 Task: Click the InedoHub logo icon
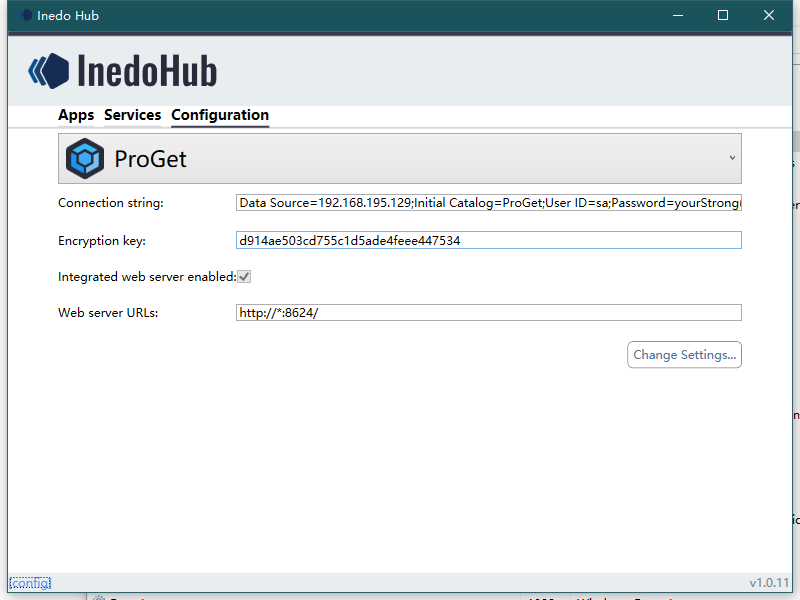tap(49, 71)
